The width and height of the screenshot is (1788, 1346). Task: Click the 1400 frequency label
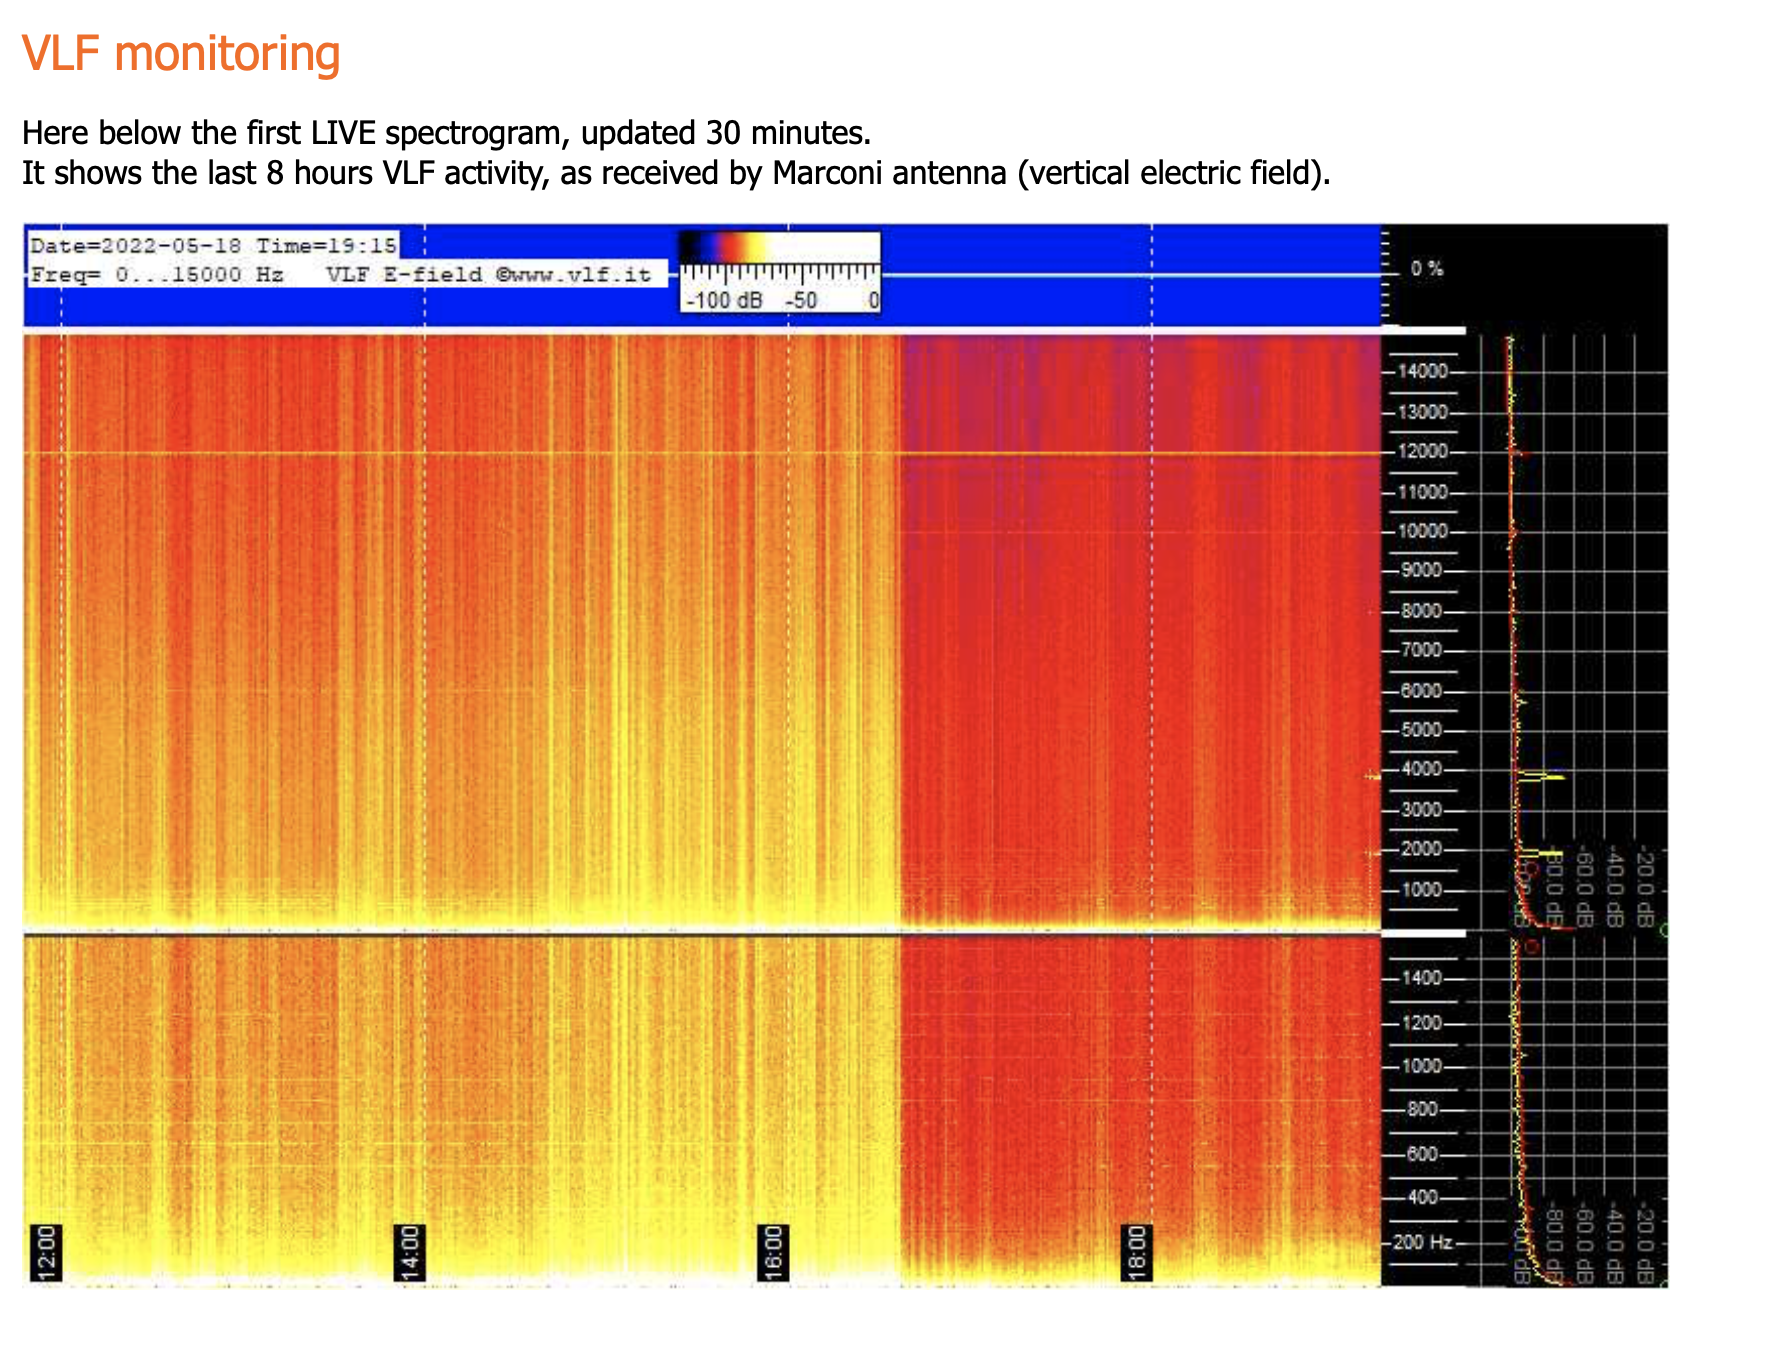(x=1422, y=978)
